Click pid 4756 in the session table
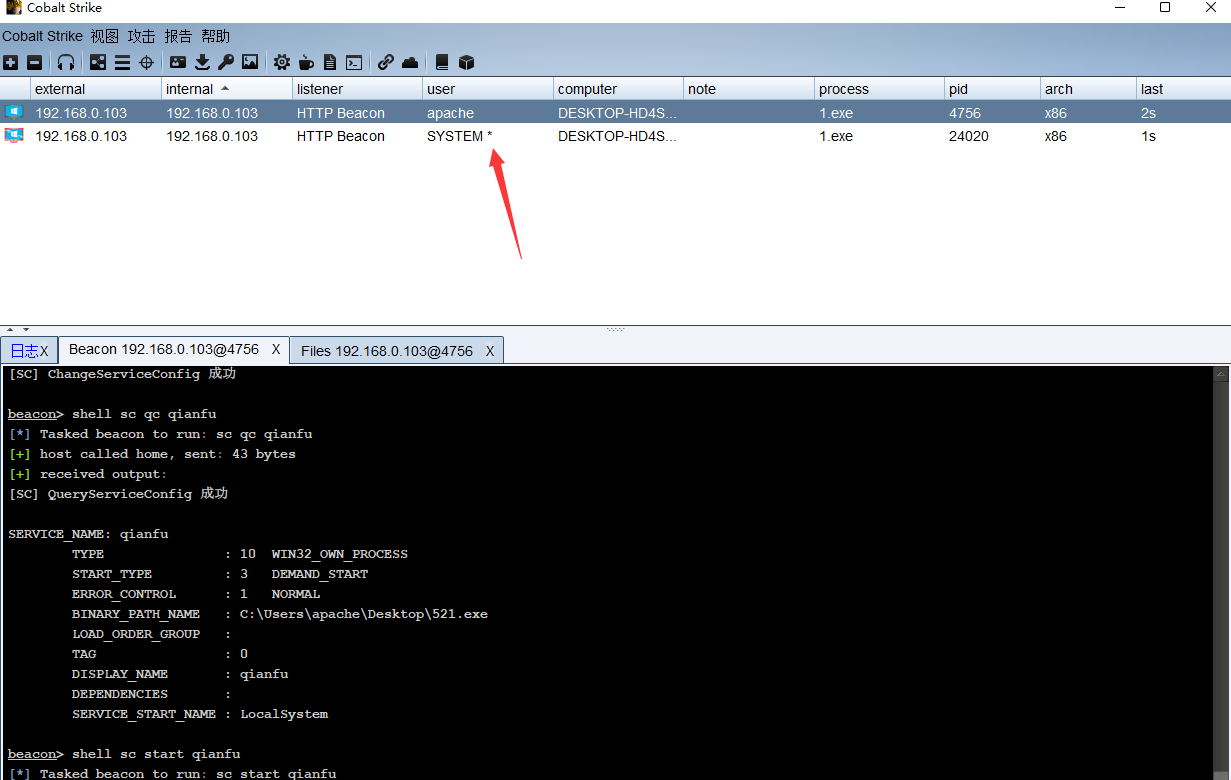1231x780 pixels. tap(965, 113)
